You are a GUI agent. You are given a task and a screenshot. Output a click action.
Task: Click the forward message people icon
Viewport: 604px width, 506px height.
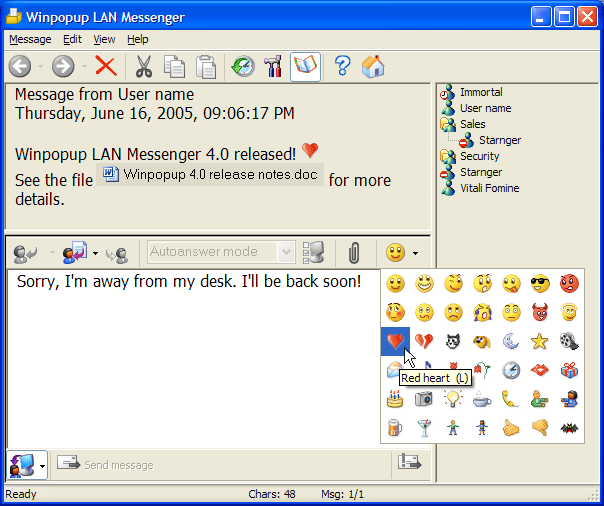pos(75,253)
